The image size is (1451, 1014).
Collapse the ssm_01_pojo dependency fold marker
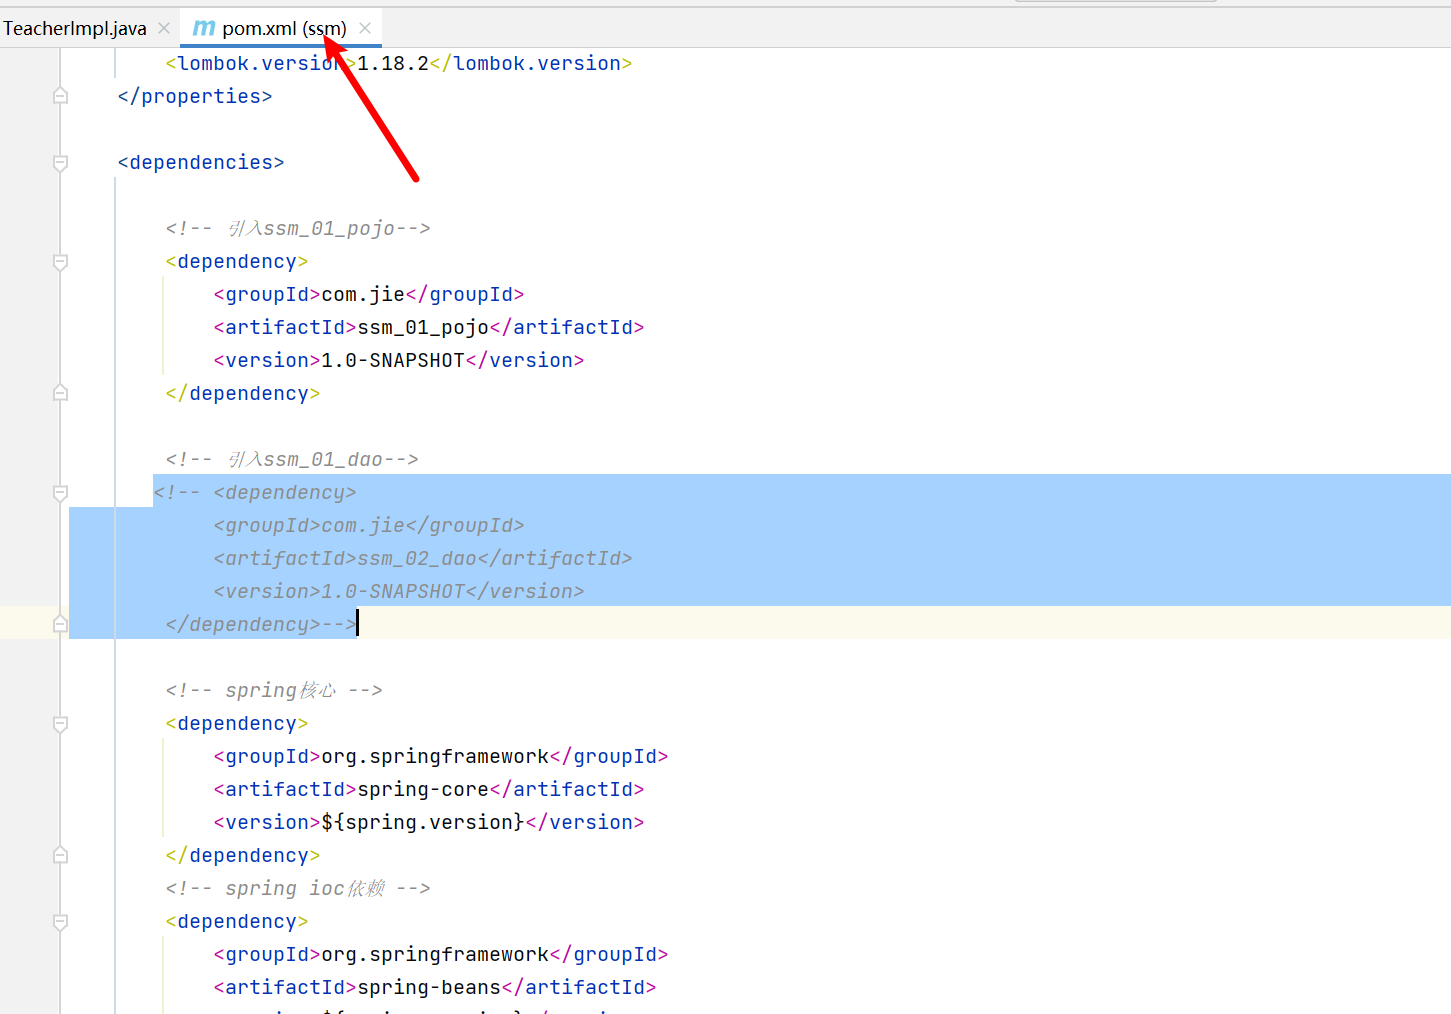click(60, 261)
